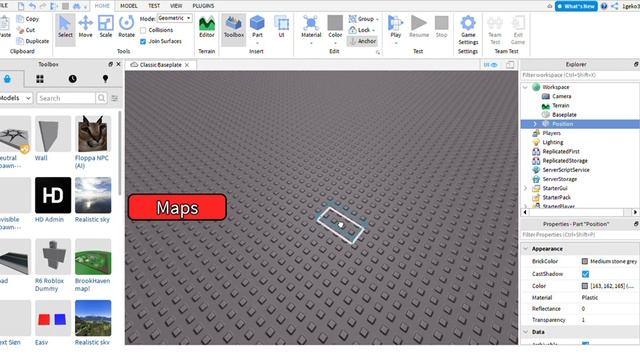Expand the Position part node
Screen dimensions: 640x360
point(535,124)
